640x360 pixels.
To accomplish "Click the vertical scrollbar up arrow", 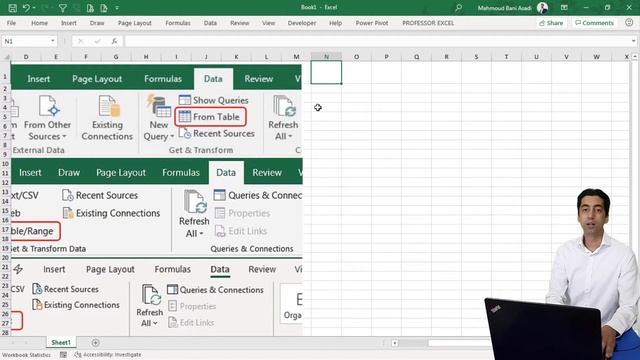I will [x=636, y=57].
